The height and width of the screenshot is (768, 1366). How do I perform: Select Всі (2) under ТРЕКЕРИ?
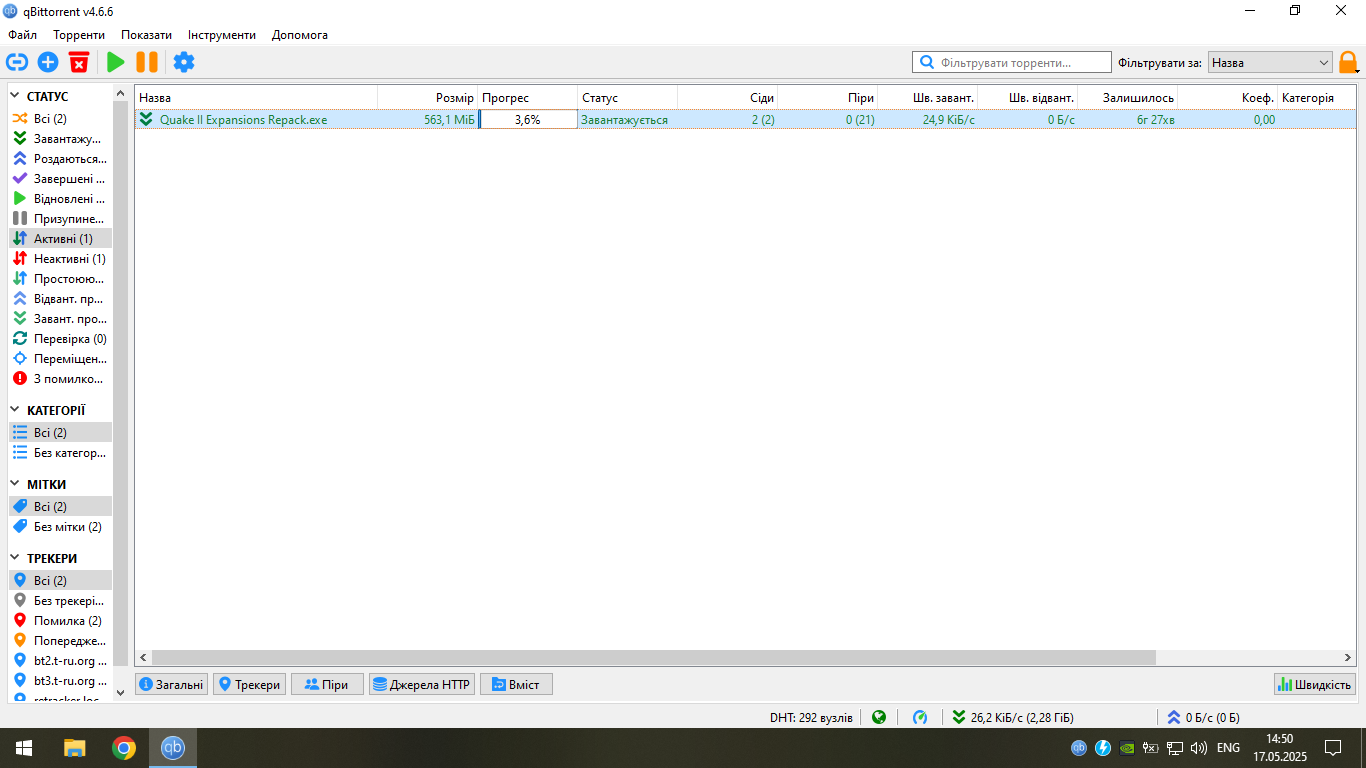tap(60, 581)
